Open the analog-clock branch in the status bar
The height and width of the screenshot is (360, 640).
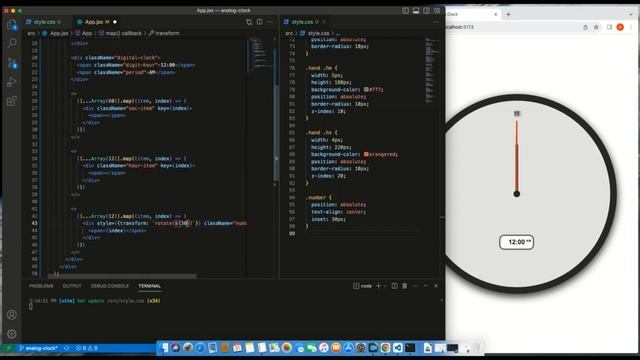[x=38, y=348]
